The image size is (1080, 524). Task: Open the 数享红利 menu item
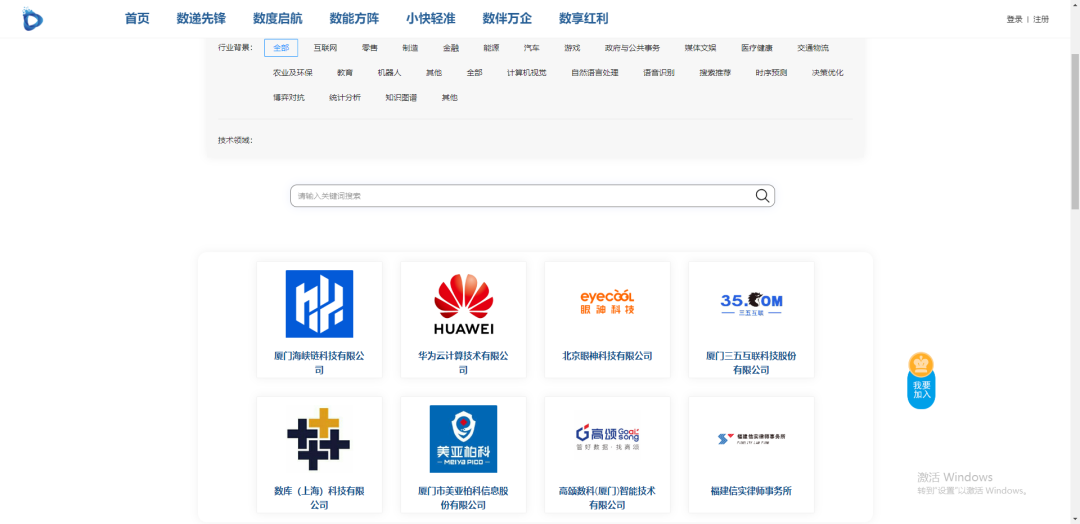tap(583, 19)
